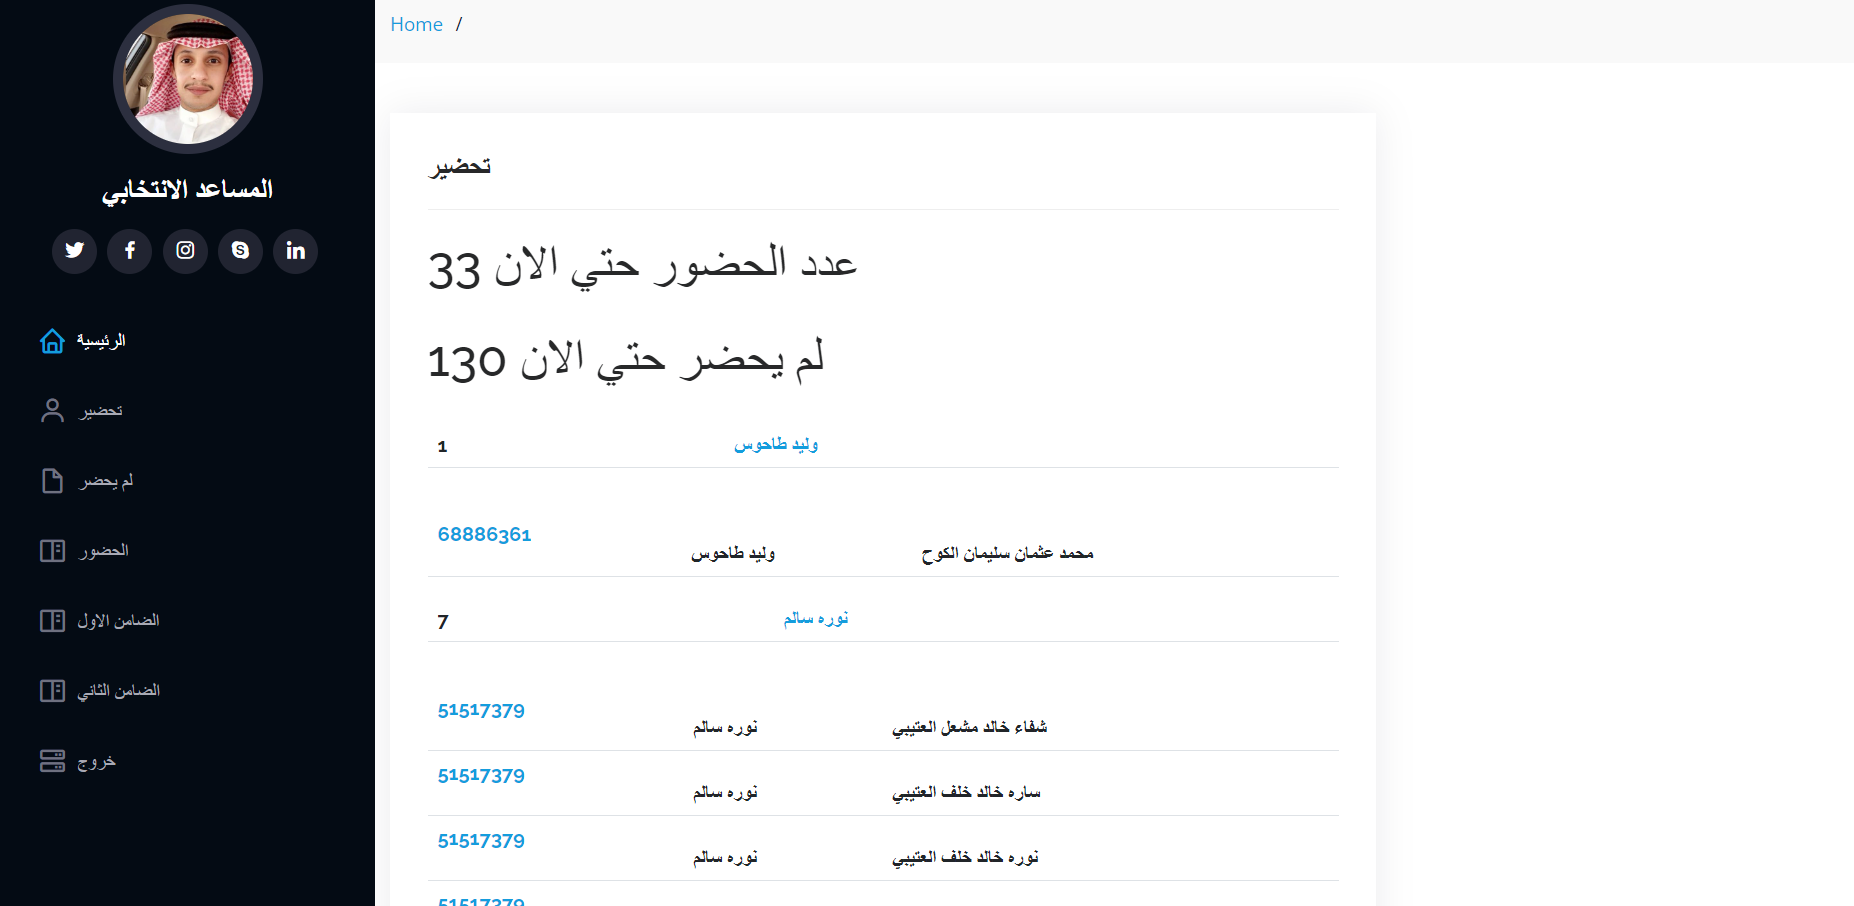1854x906 pixels.
Task: Click the Instagram icon in sidebar
Action: pyautogui.click(x=185, y=250)
